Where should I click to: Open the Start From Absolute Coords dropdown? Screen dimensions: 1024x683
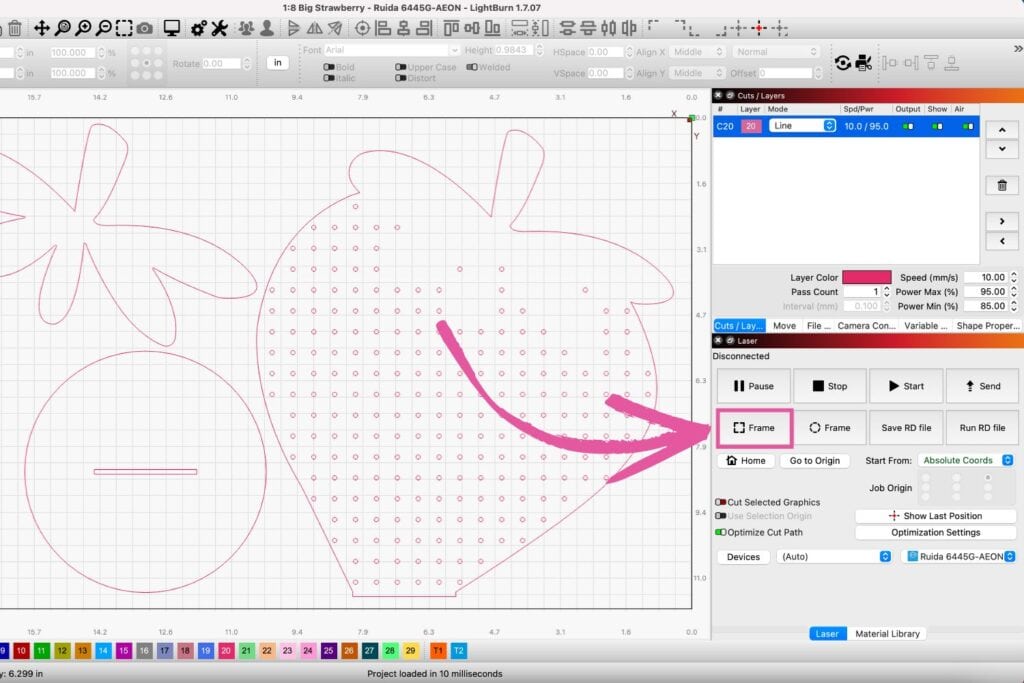click(966, 460)
